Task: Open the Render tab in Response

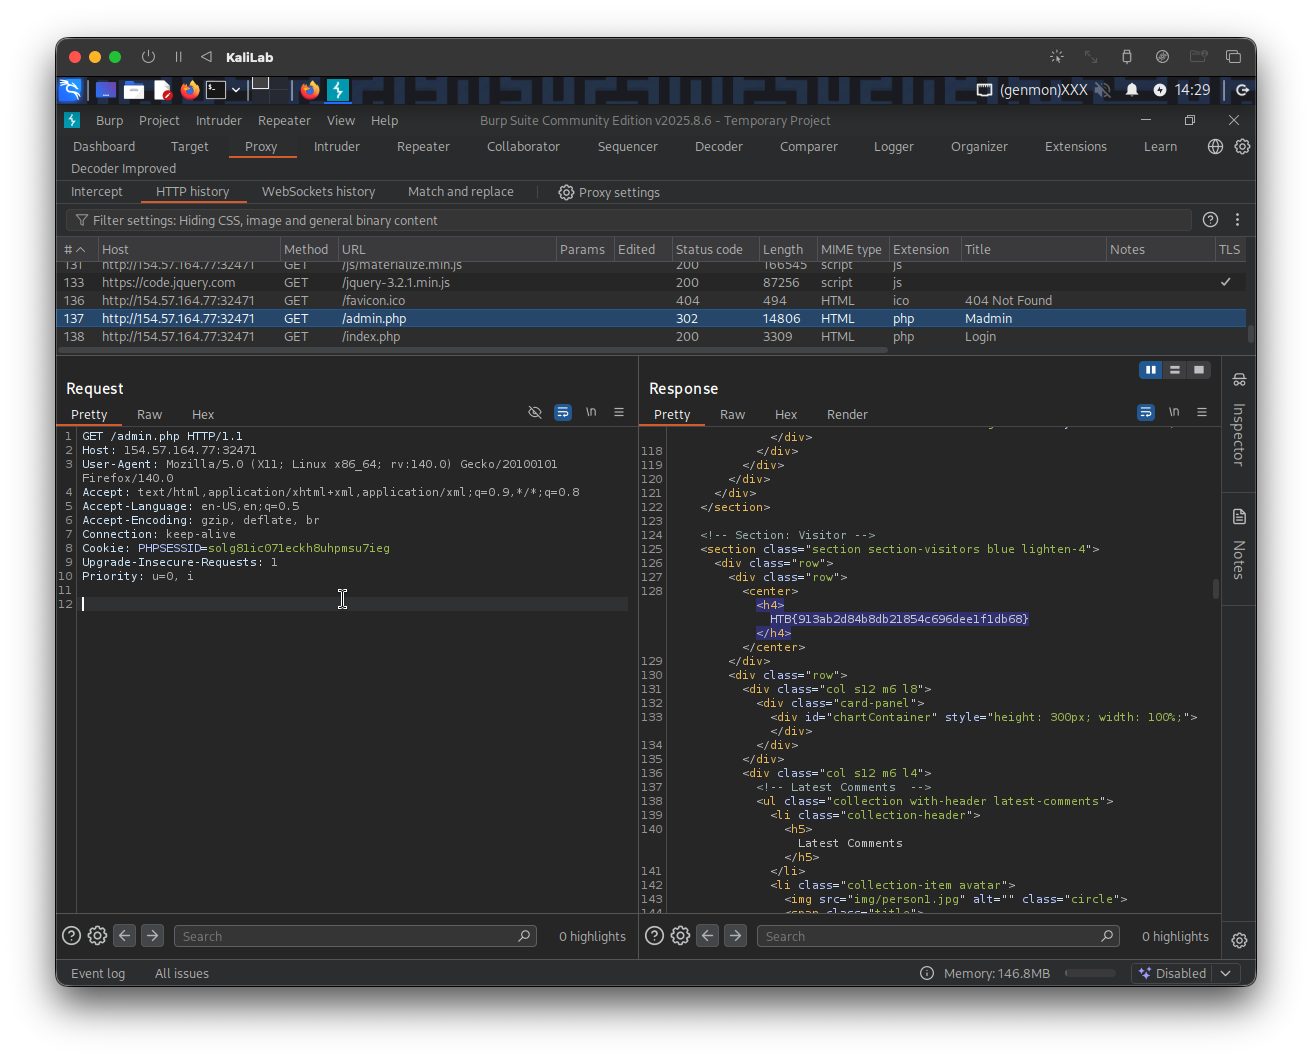Action: 847,414
